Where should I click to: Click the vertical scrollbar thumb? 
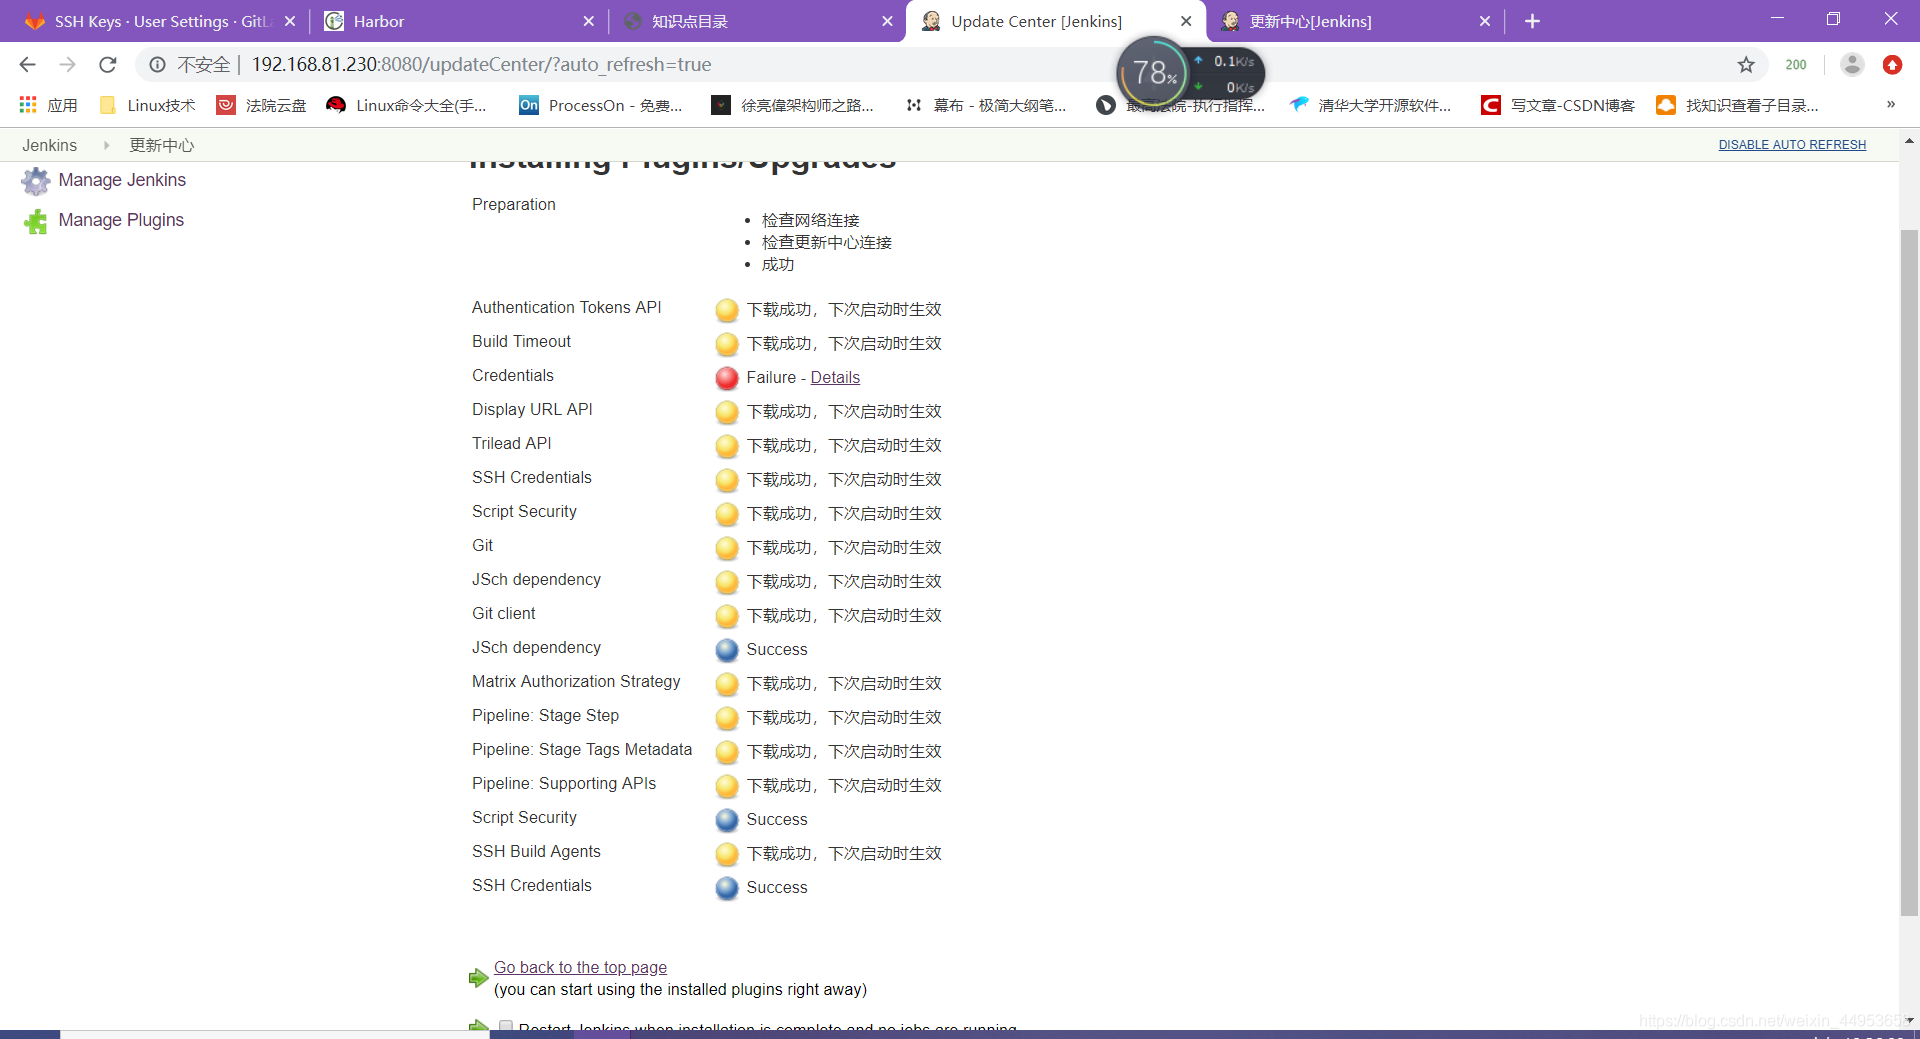tap(1909, 572)
